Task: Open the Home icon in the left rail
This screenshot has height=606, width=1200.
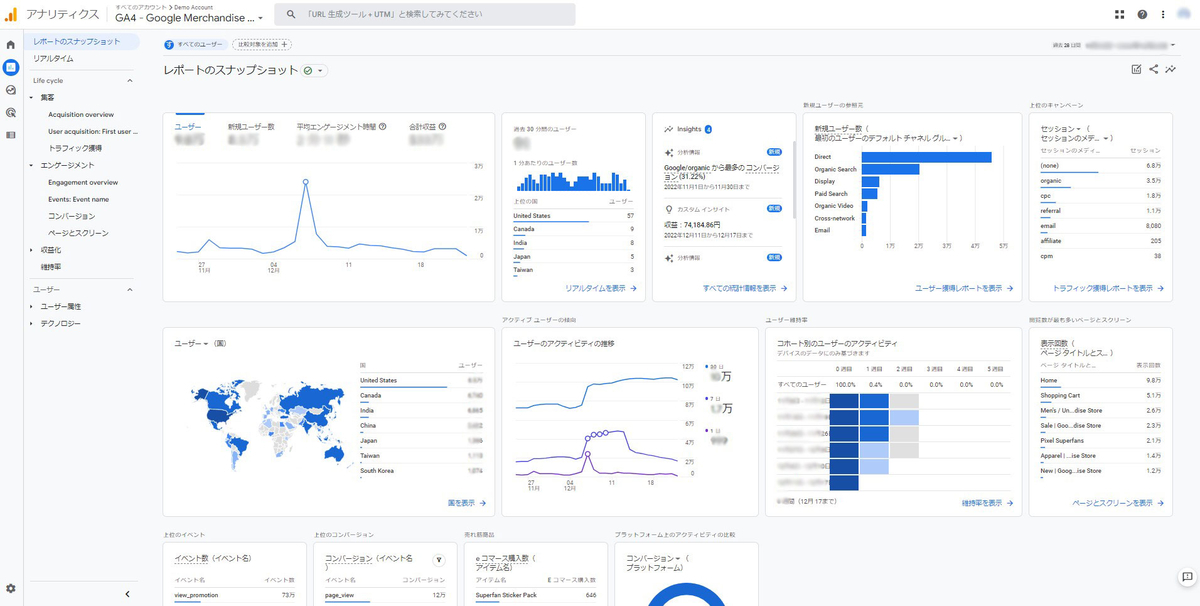Action: [11, 45]
